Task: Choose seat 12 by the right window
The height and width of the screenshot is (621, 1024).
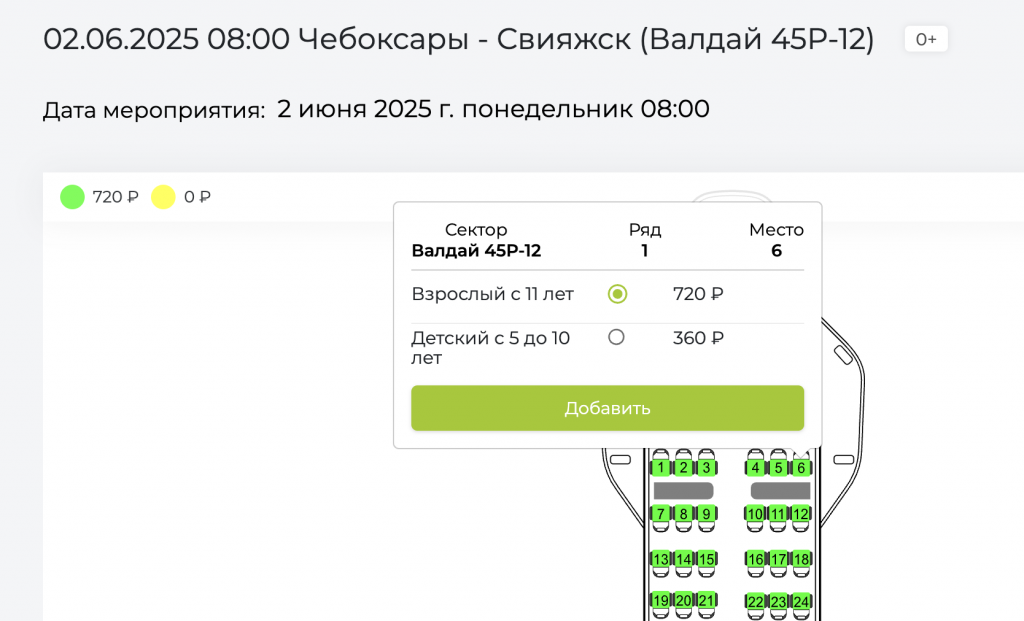Action: click(801, 514)
